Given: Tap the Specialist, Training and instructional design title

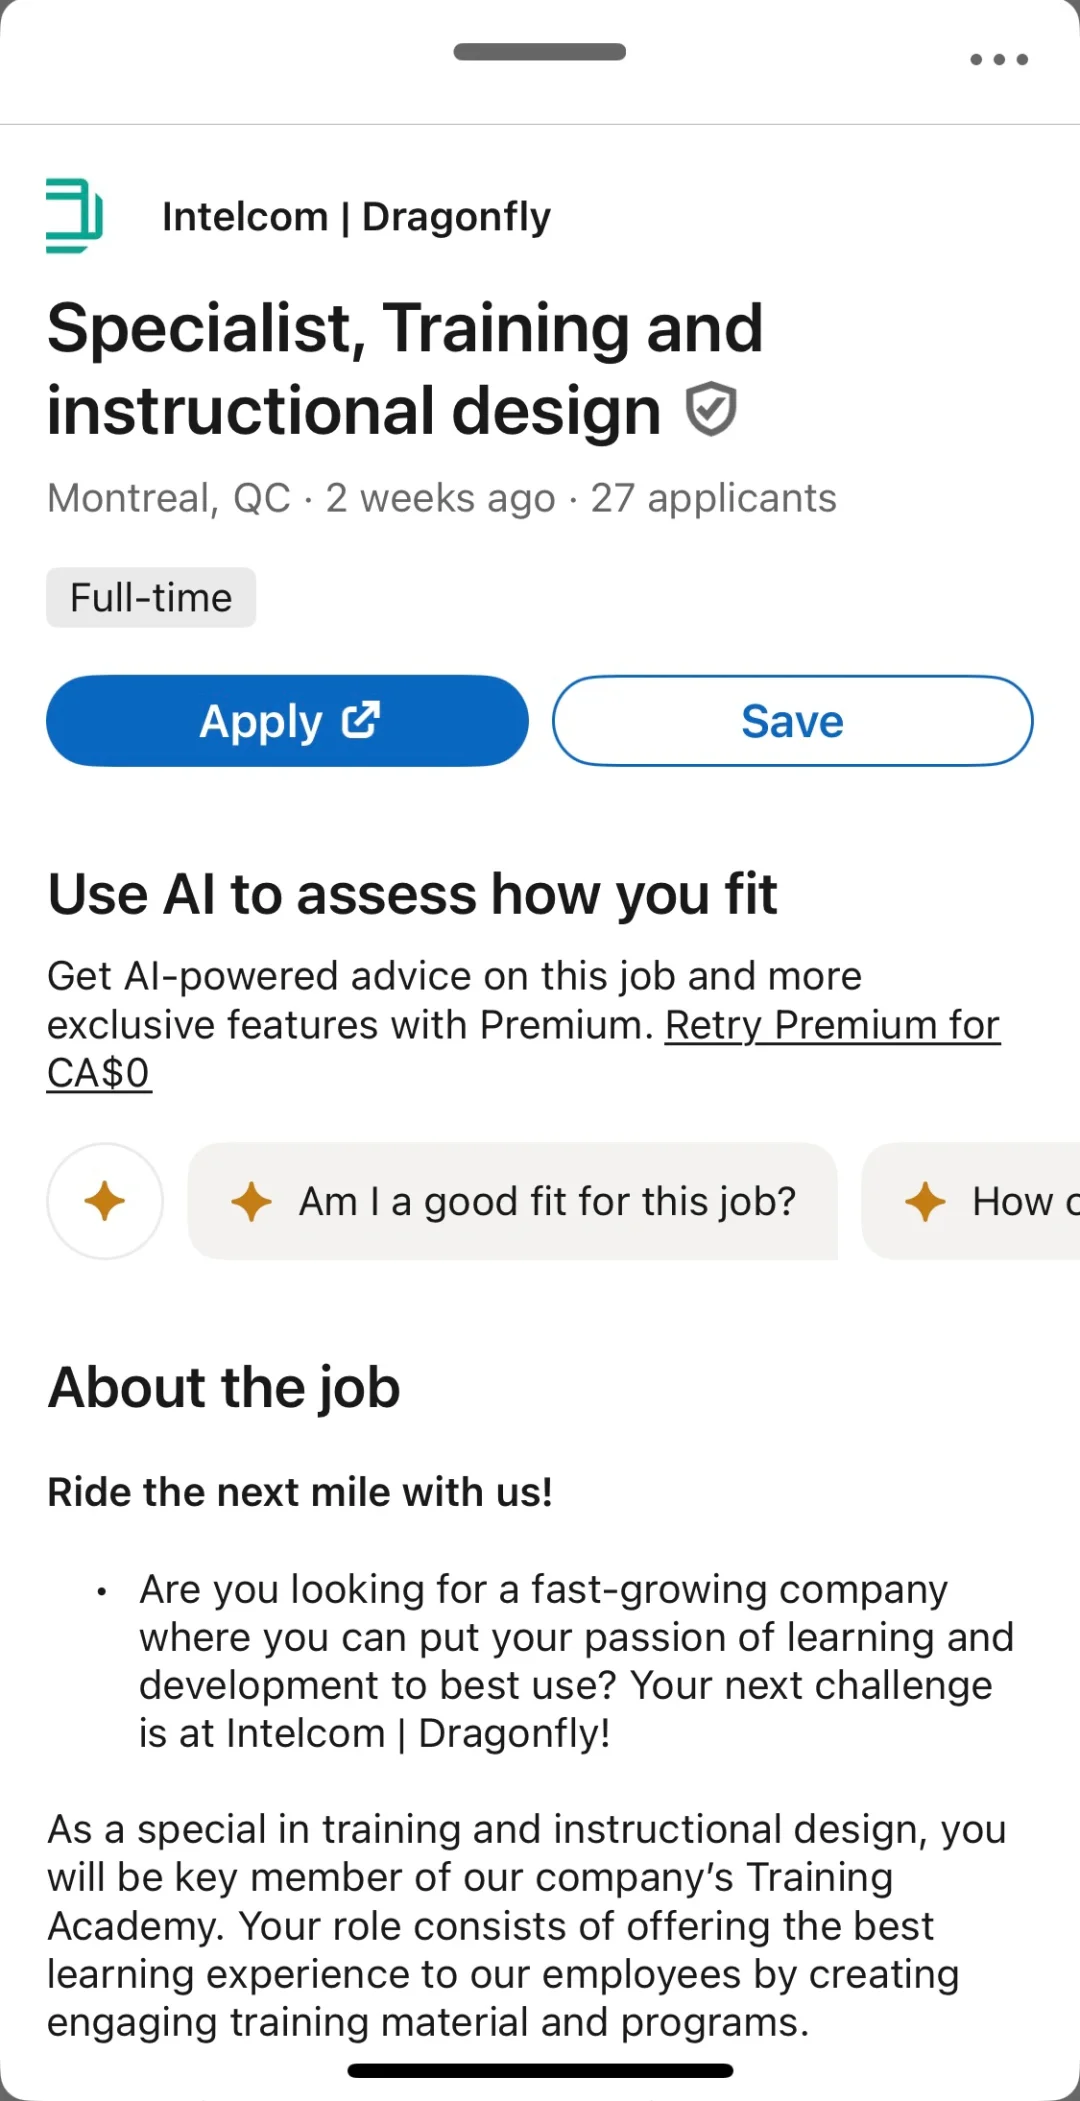Looking at the screenshot, I should coord(405,369).
